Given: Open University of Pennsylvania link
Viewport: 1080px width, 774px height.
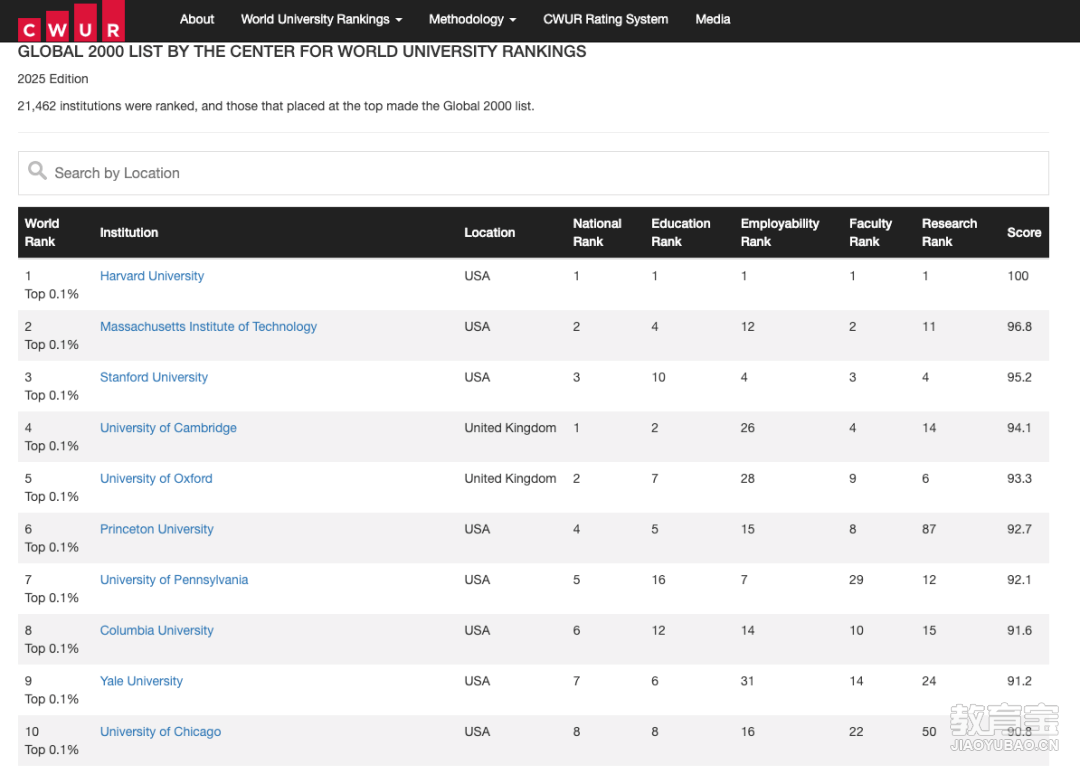Looking at the screenshot, I should (174, 580).
